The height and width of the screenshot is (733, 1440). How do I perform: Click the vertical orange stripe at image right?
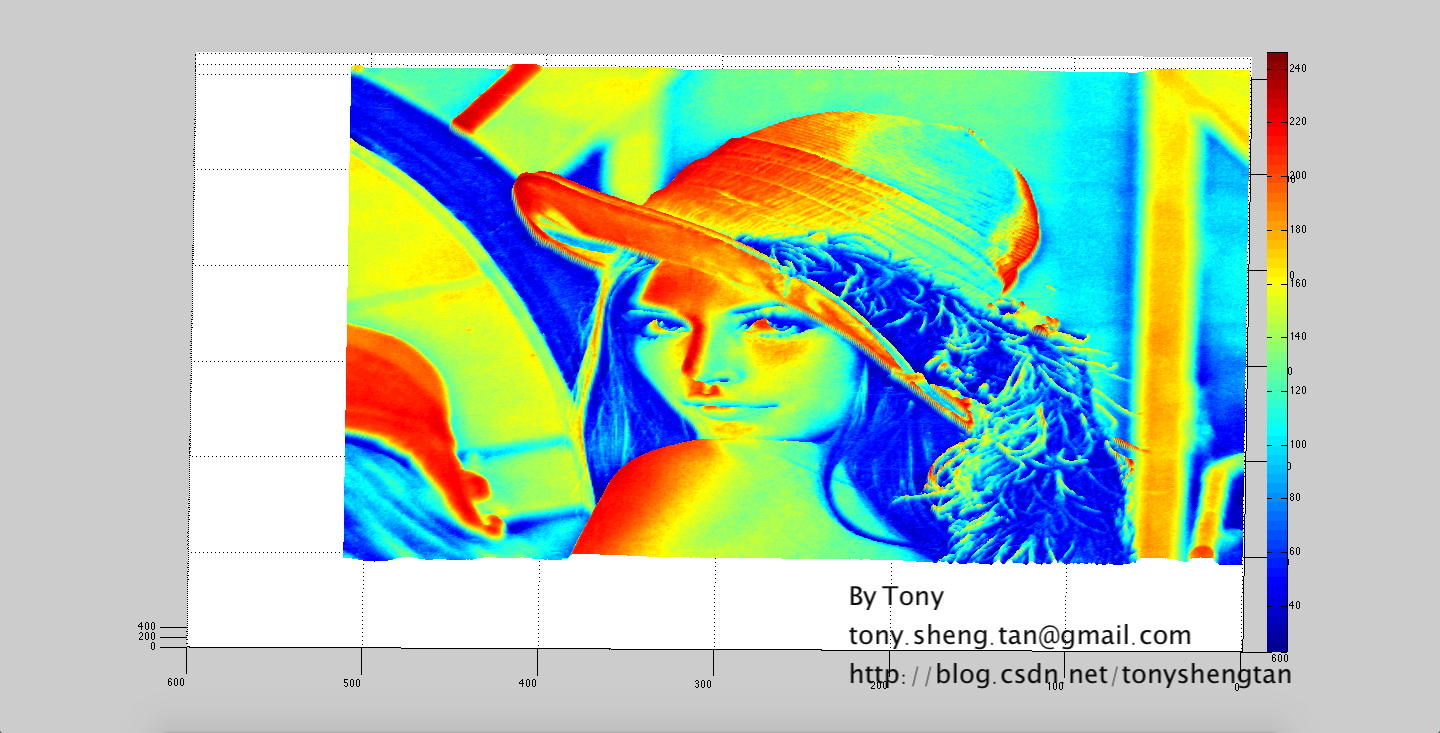[x=1165, y=300]
